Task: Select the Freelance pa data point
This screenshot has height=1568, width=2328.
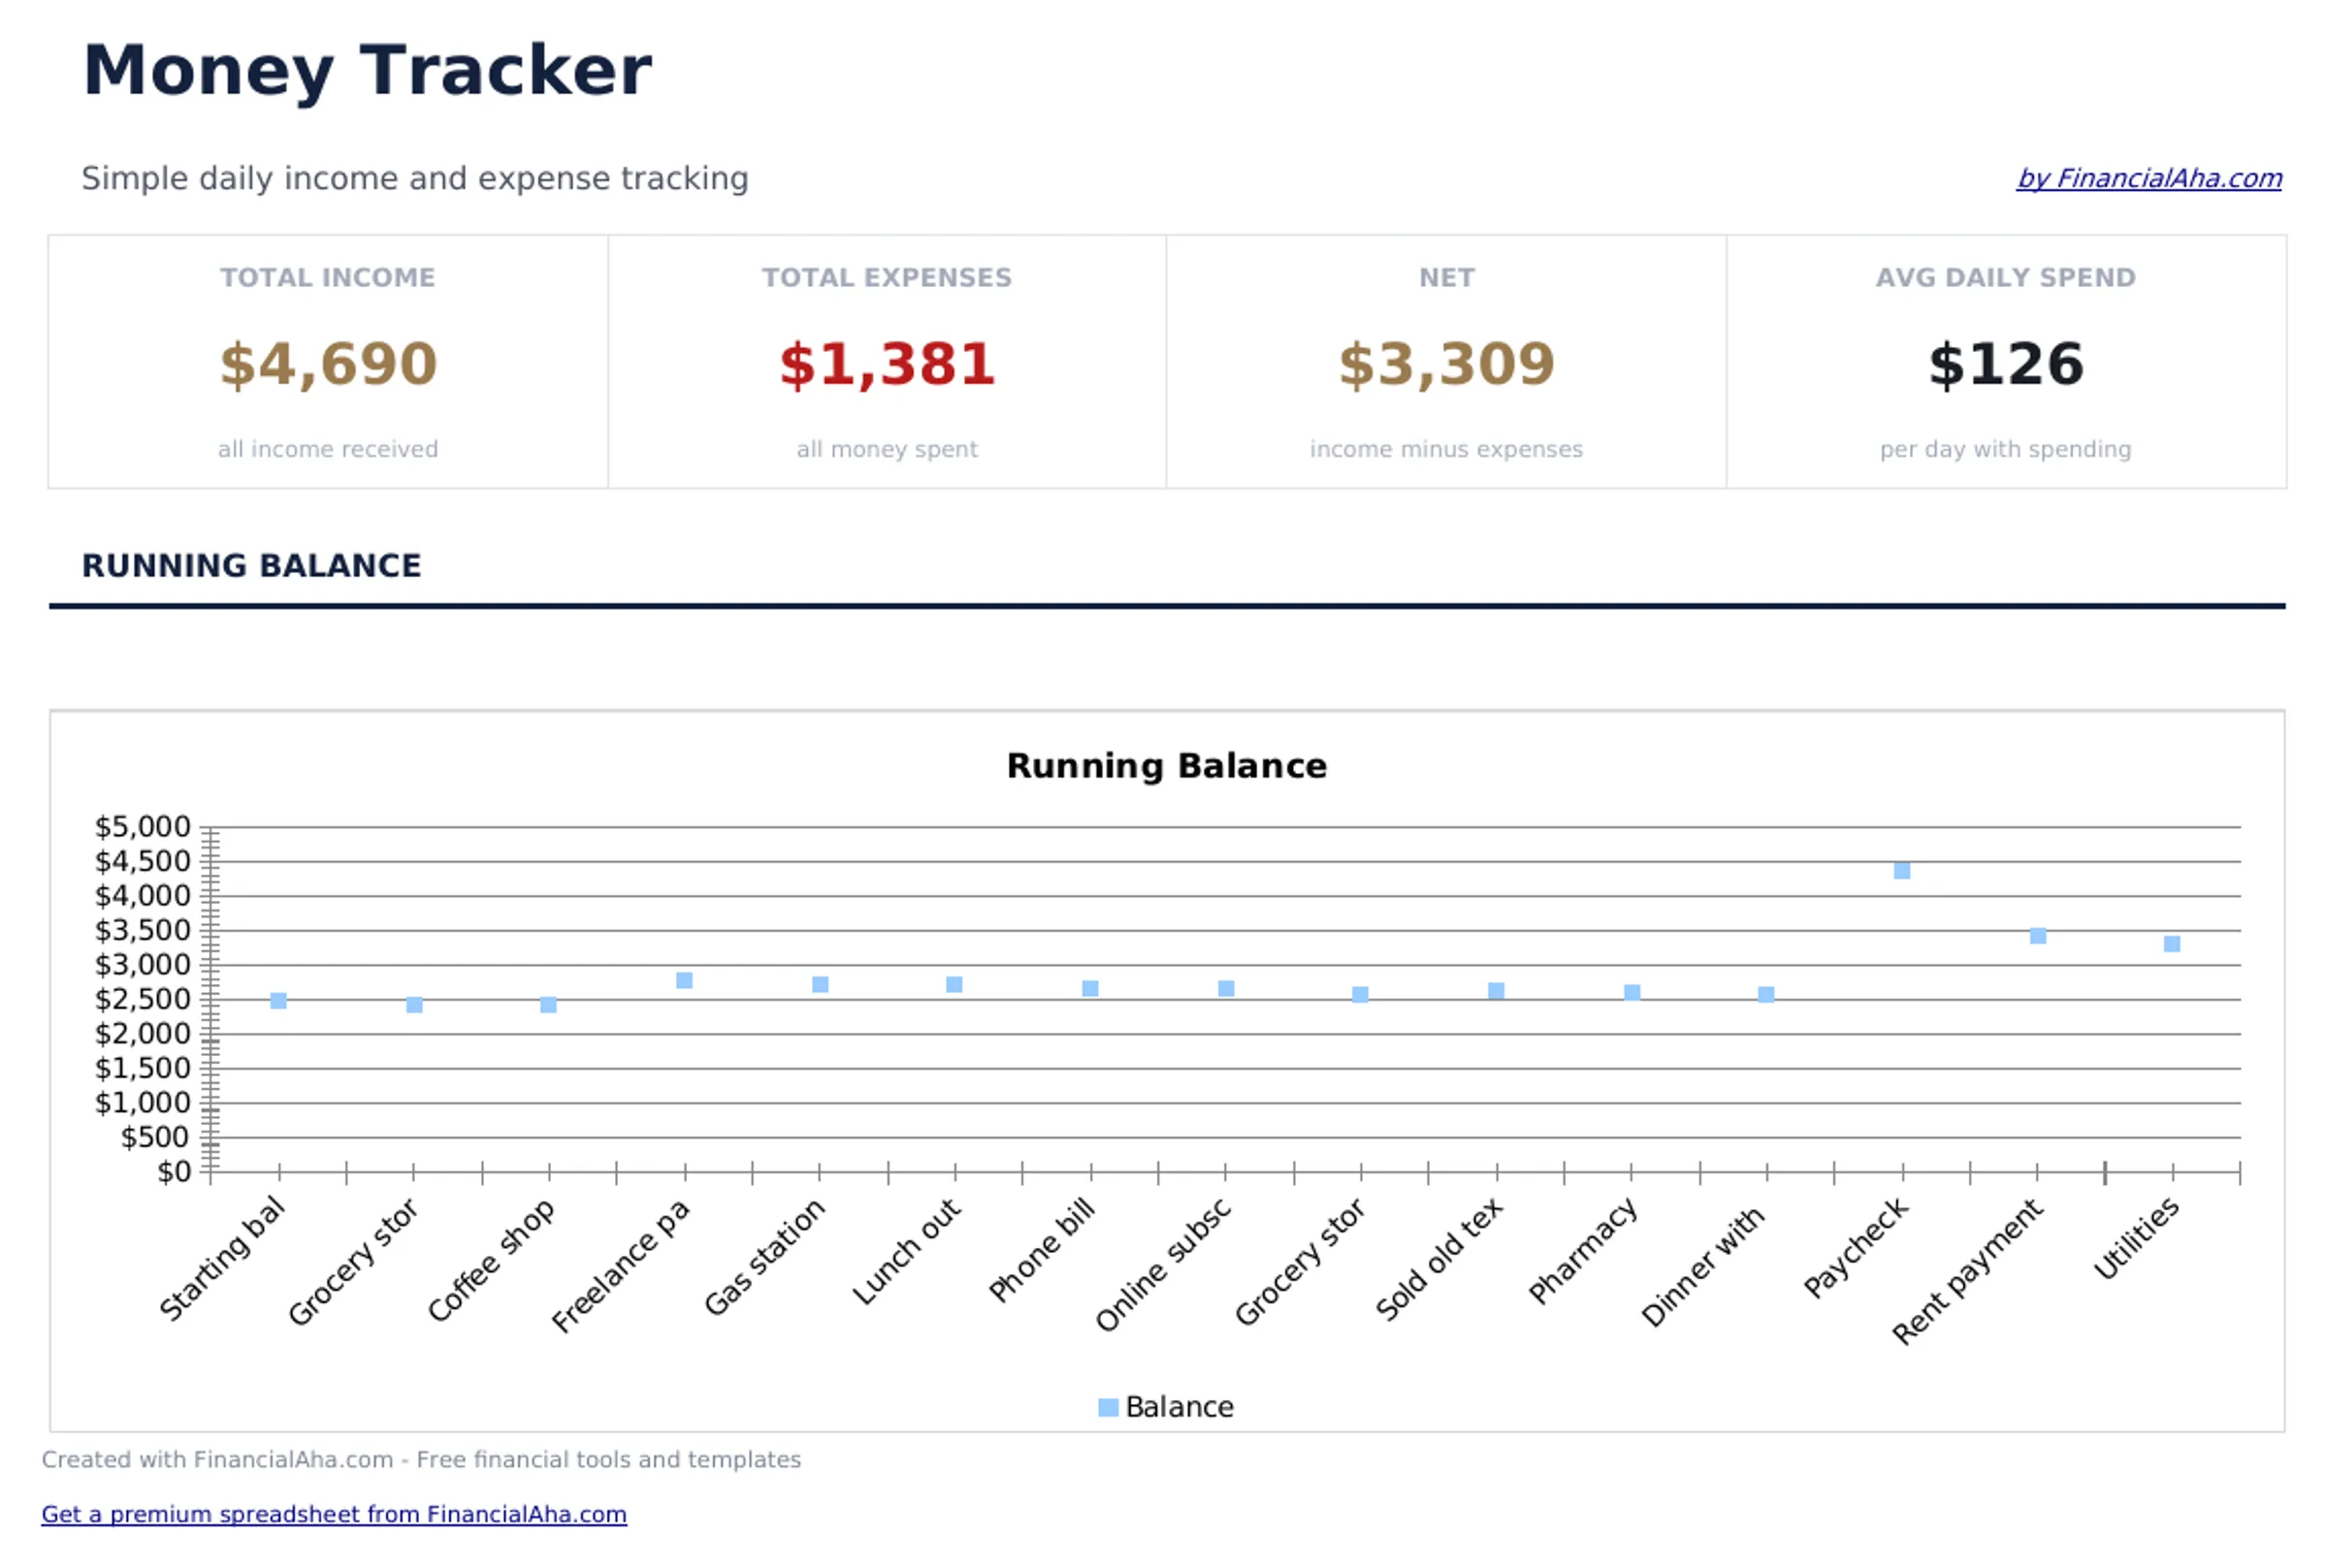Action: click(683, 979)
